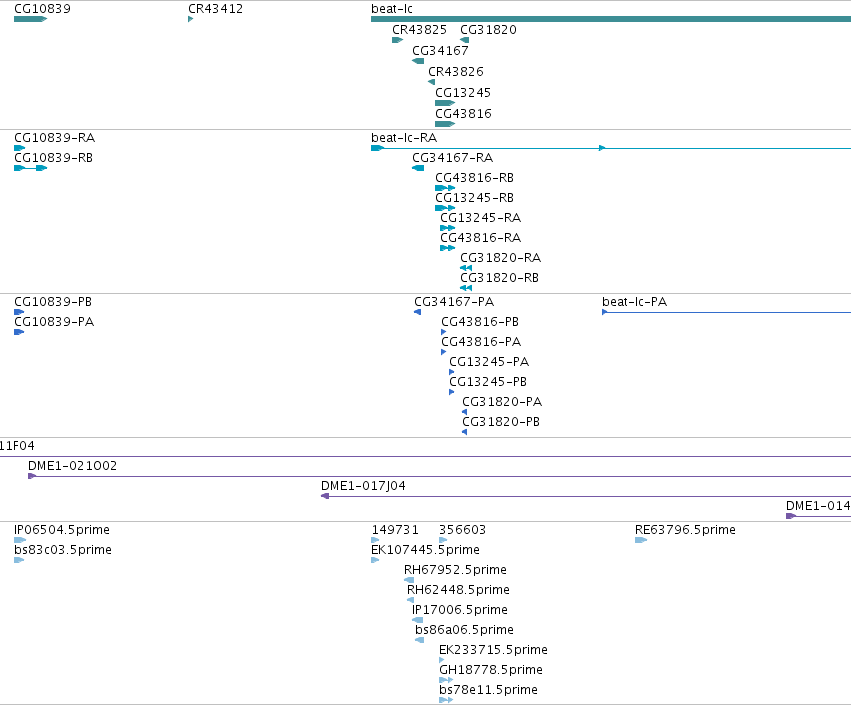Select the beat-Ic-PA protein label
This screenshot has height=705, width=851.
(635, 302)
